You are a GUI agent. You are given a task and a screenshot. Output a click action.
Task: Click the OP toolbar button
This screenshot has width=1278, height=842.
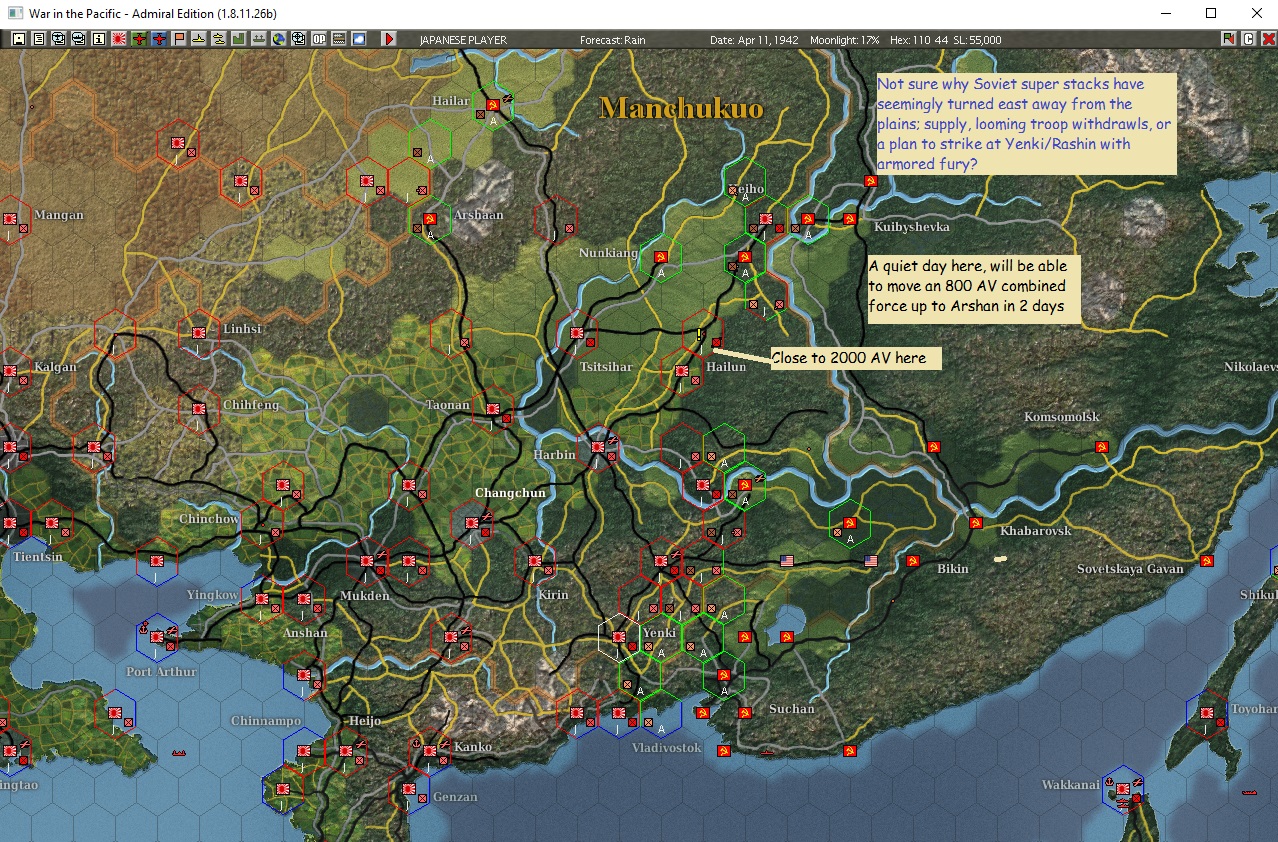pos(319,39)
